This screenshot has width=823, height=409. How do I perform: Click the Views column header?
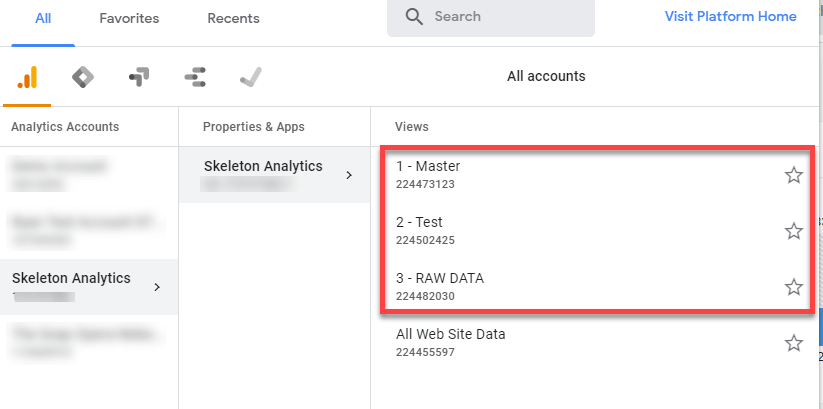412,127
